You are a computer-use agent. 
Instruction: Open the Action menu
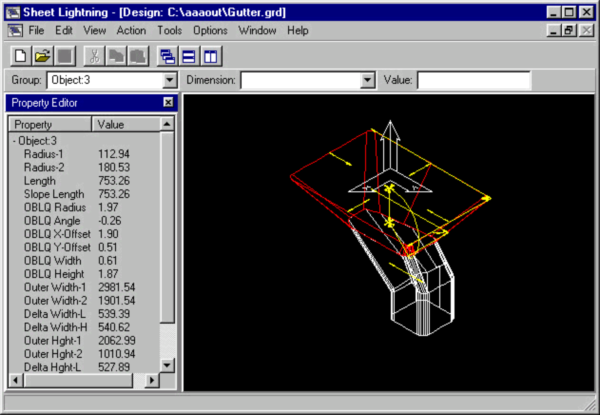click(131, 31)
